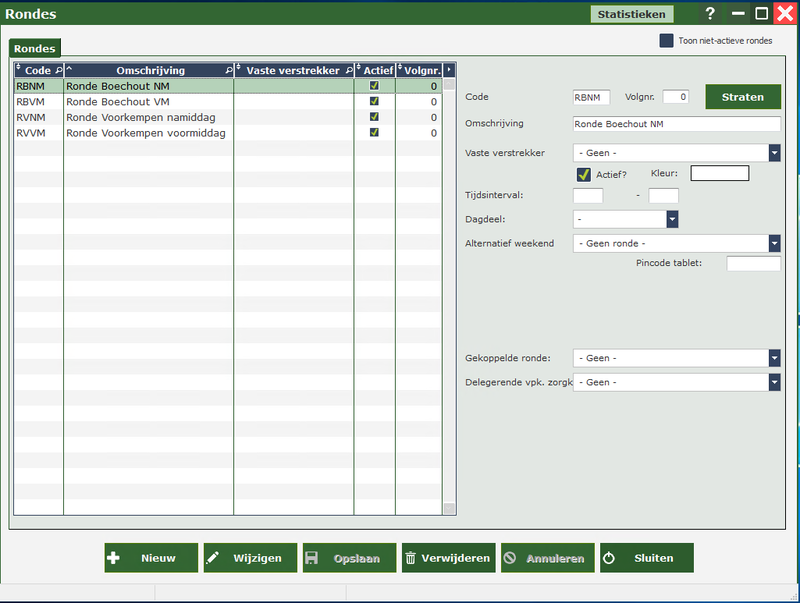Open the Statistieken button
800x603 pixels.
coord(631,14)
